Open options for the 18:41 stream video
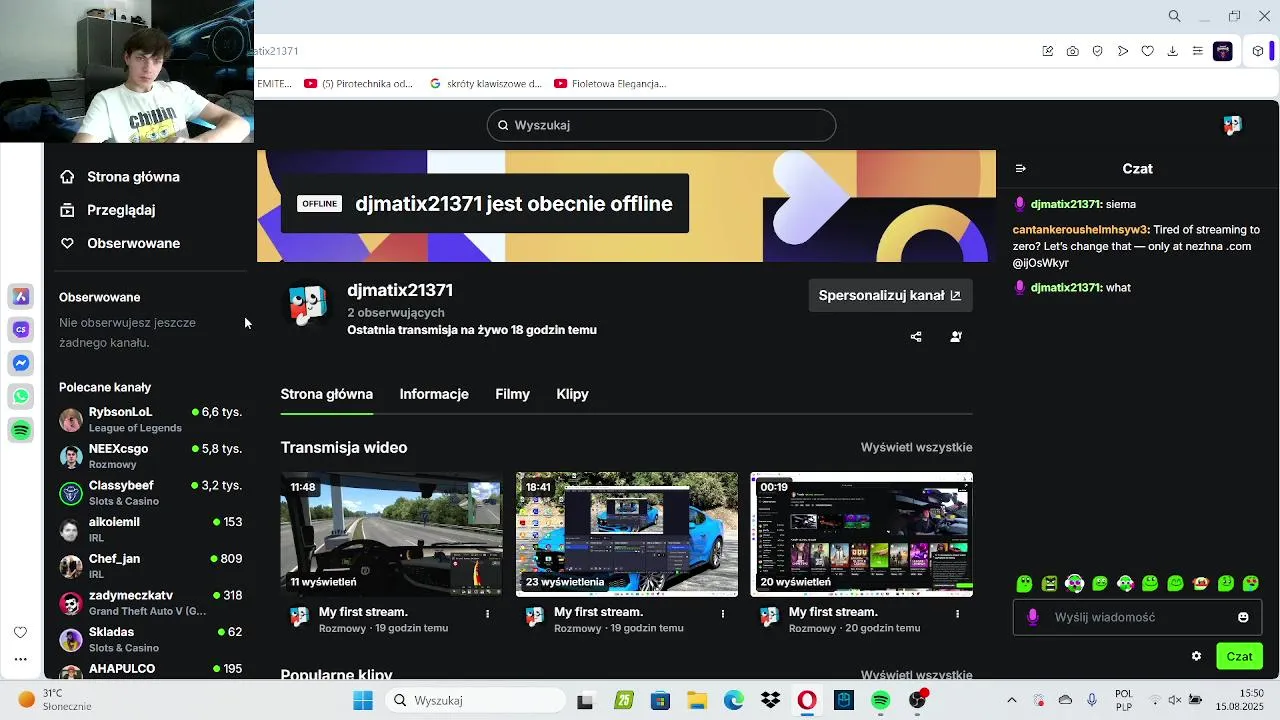The height and width of the screenshot is (720, 1280). [723, 613]
